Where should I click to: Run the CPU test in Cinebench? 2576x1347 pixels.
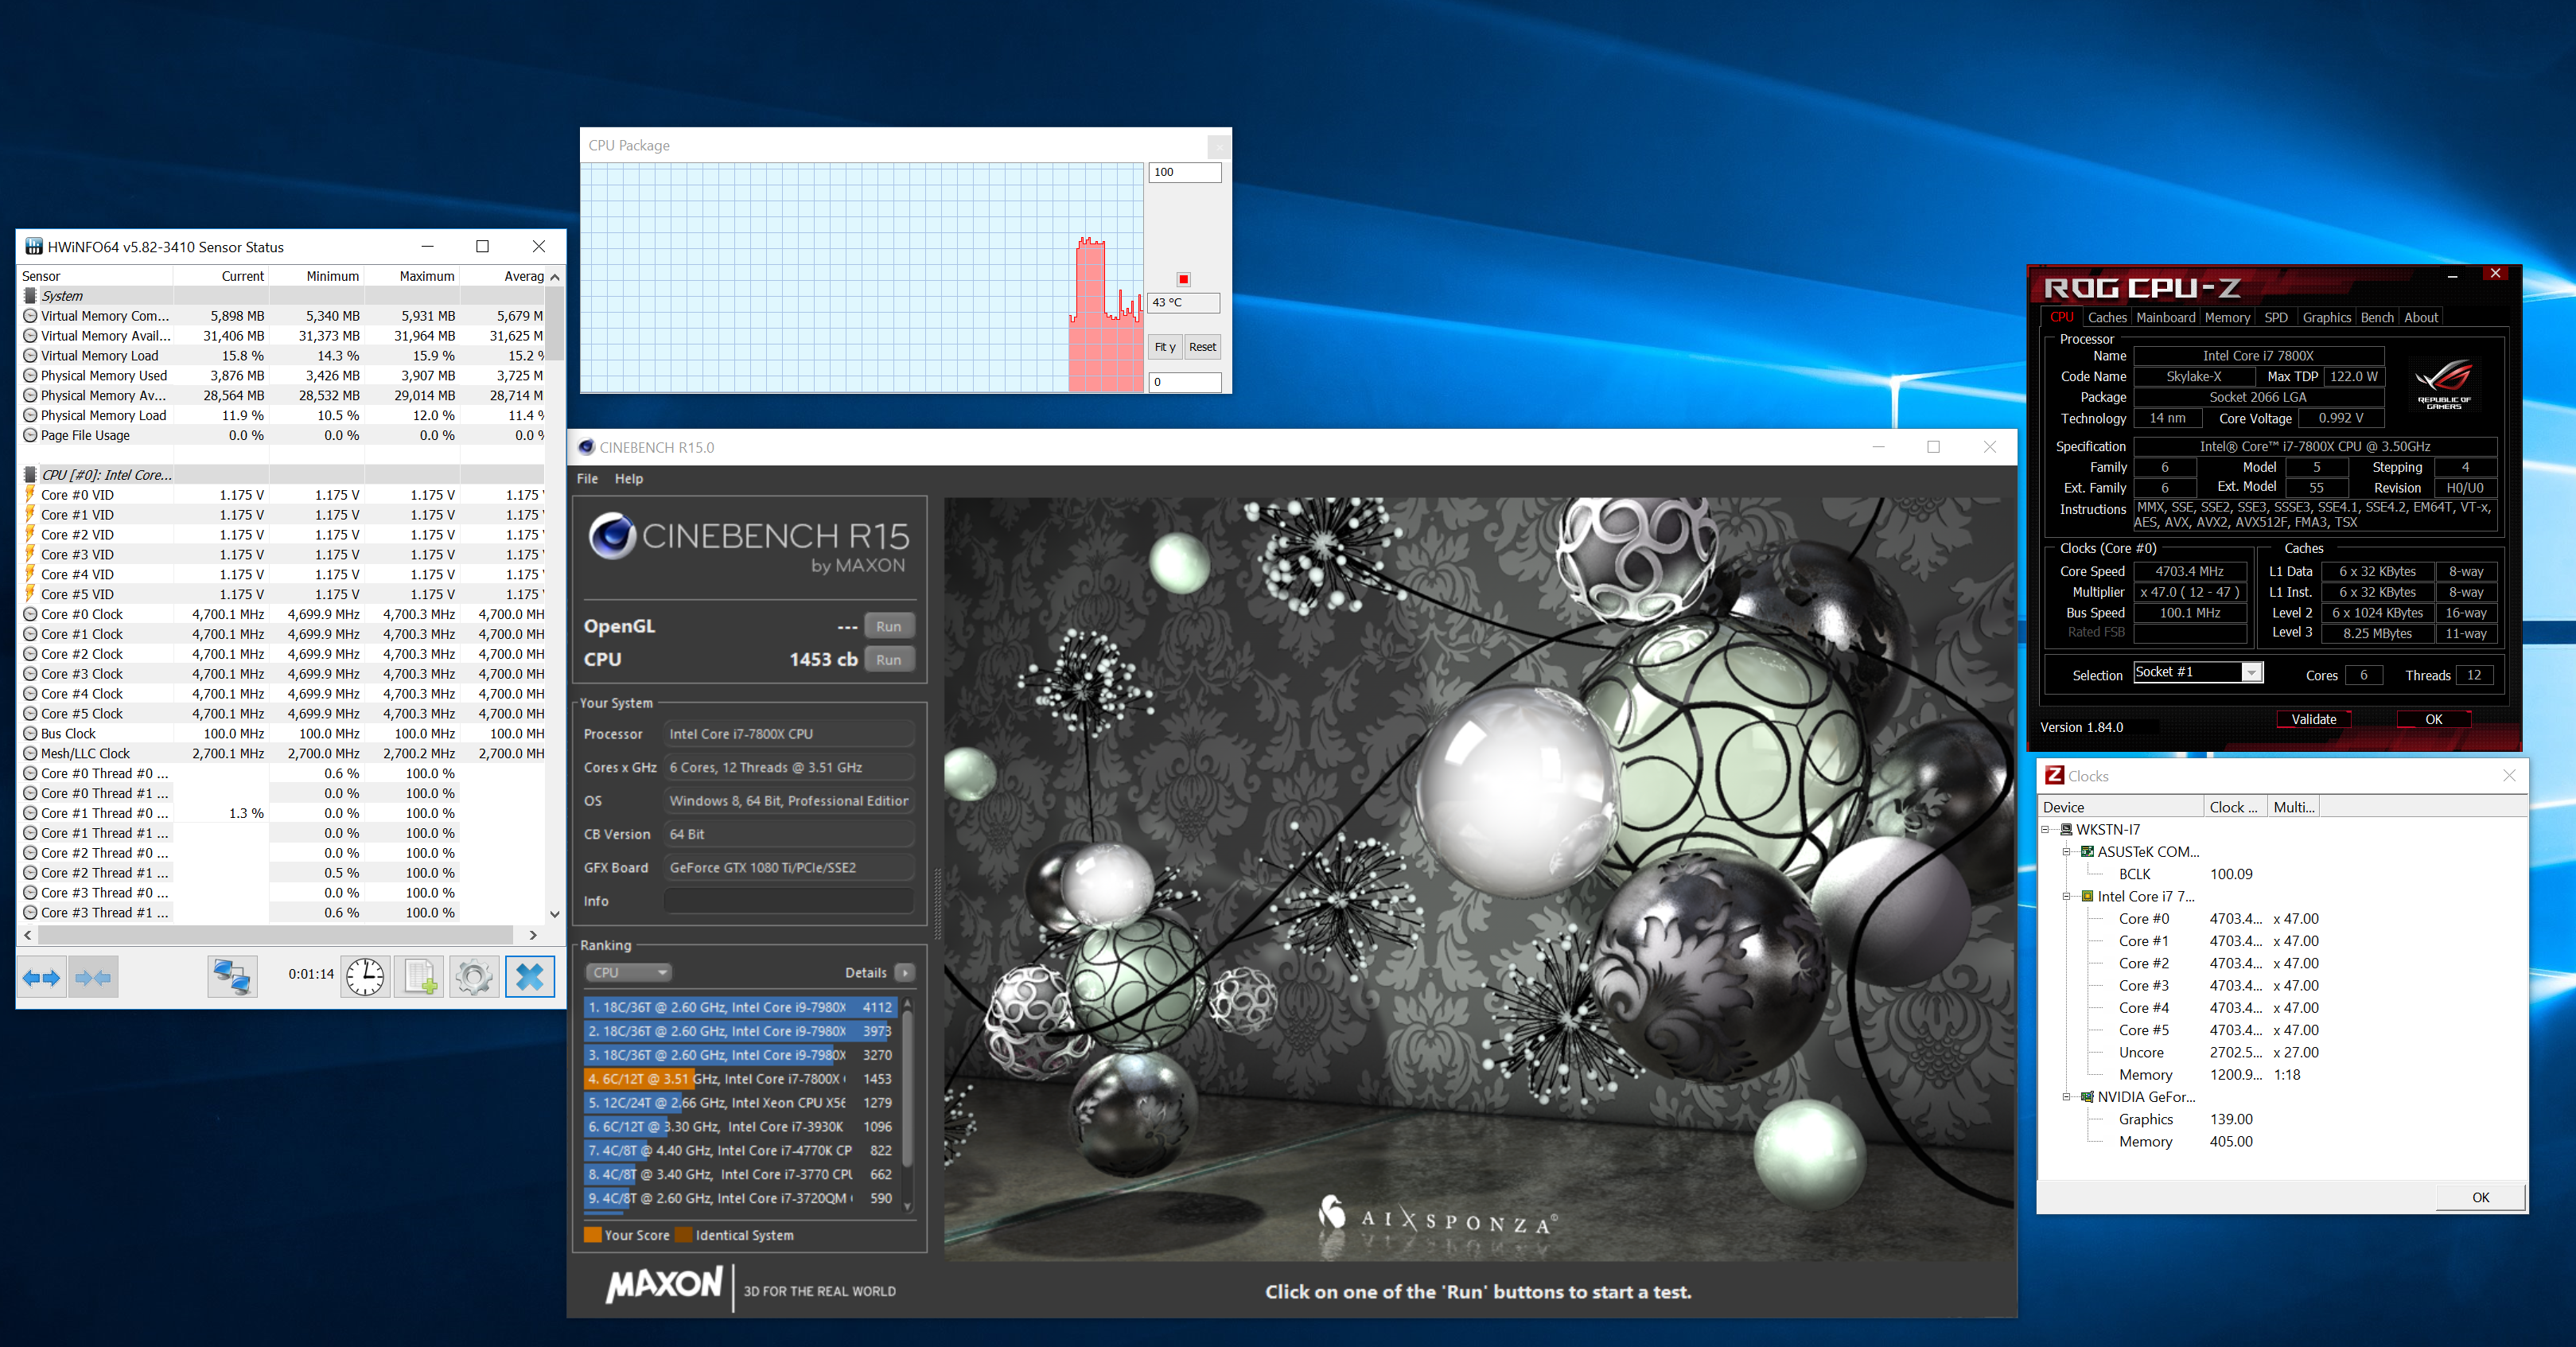pyautogui.click(x=888, y=660)
